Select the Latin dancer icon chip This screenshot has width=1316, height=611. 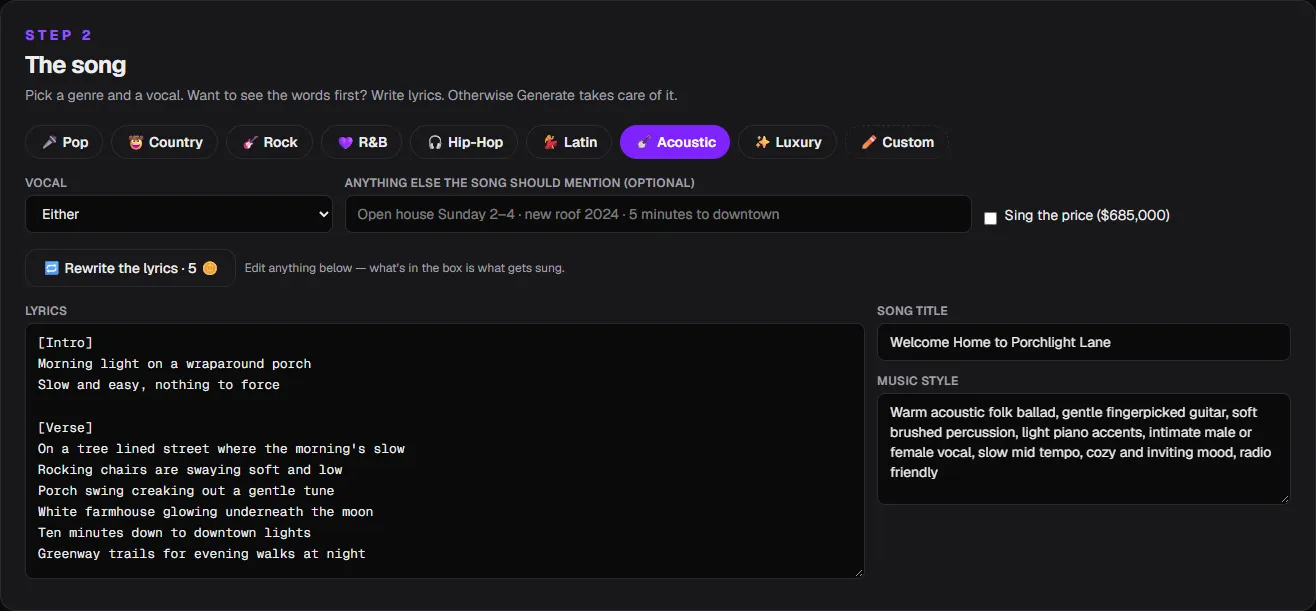(x=550, y=142)
